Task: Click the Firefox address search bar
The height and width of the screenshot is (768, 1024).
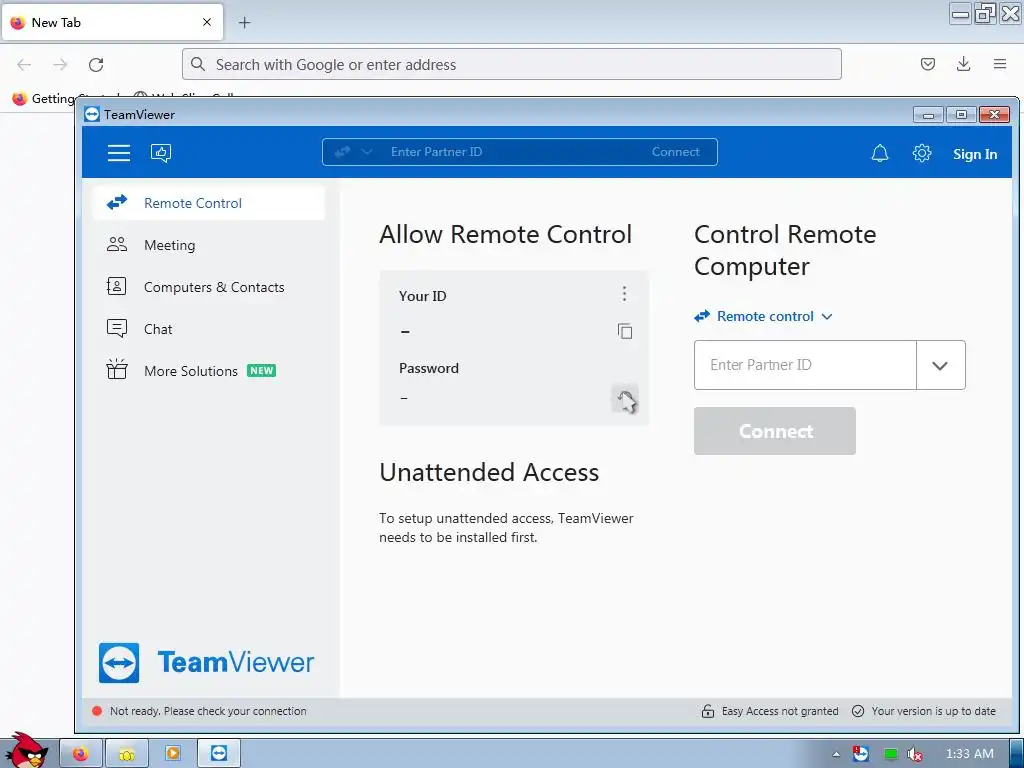Action: pyautogui.click(x=511, y=64)
